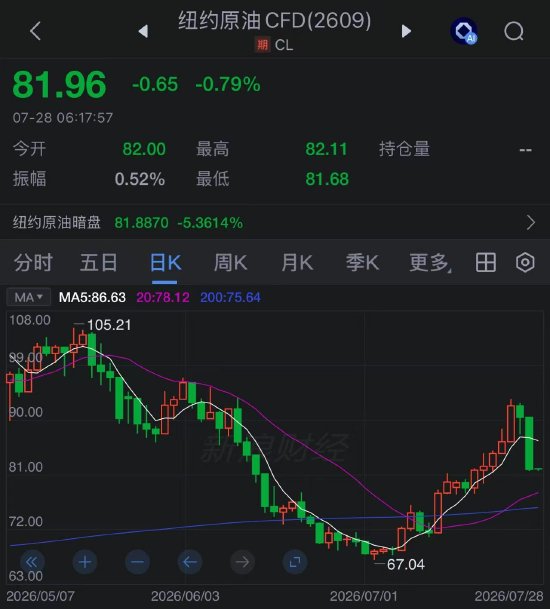This screenshot has height=609, width=550.
Task: Tap the 今开 value 82.00
Action: [x=144, y=149]
